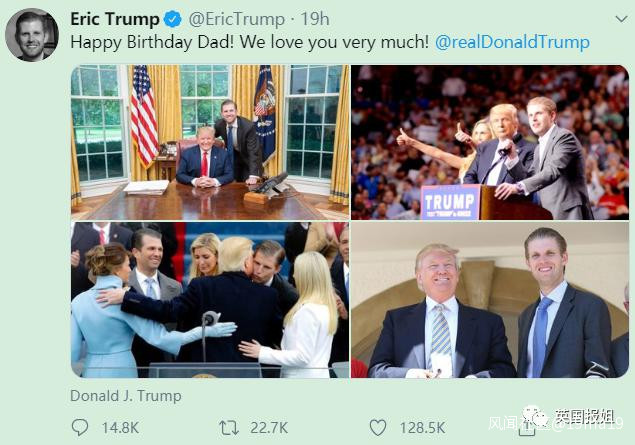Viewport: 635px width, 445px height.
Task: Click the reply speech bubble icon
Action: click(x=80, y=428)
